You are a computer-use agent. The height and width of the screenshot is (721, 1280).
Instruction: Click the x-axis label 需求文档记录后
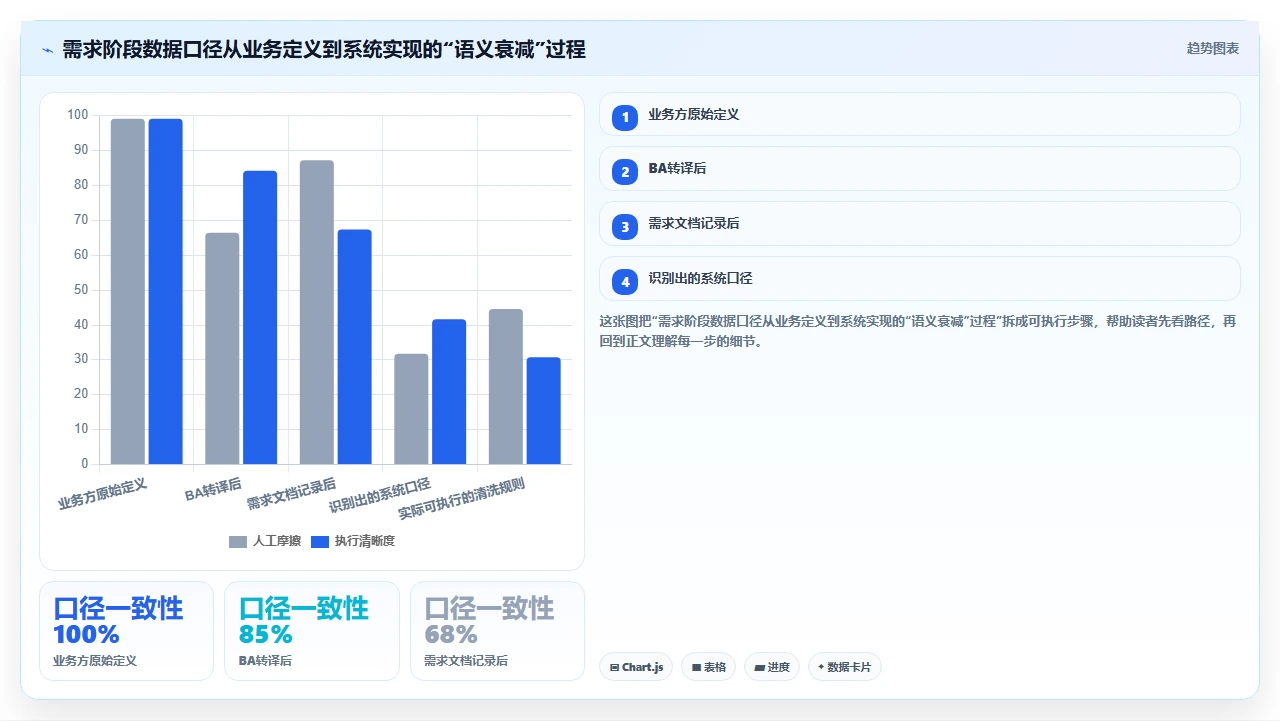tap(292, 493)
